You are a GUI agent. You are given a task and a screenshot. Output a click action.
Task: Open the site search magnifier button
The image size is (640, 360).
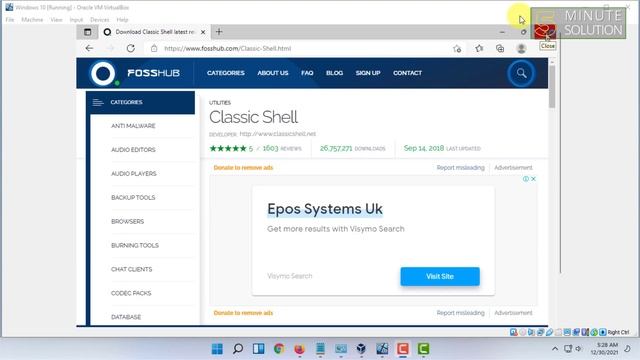[x=521, y=73]
